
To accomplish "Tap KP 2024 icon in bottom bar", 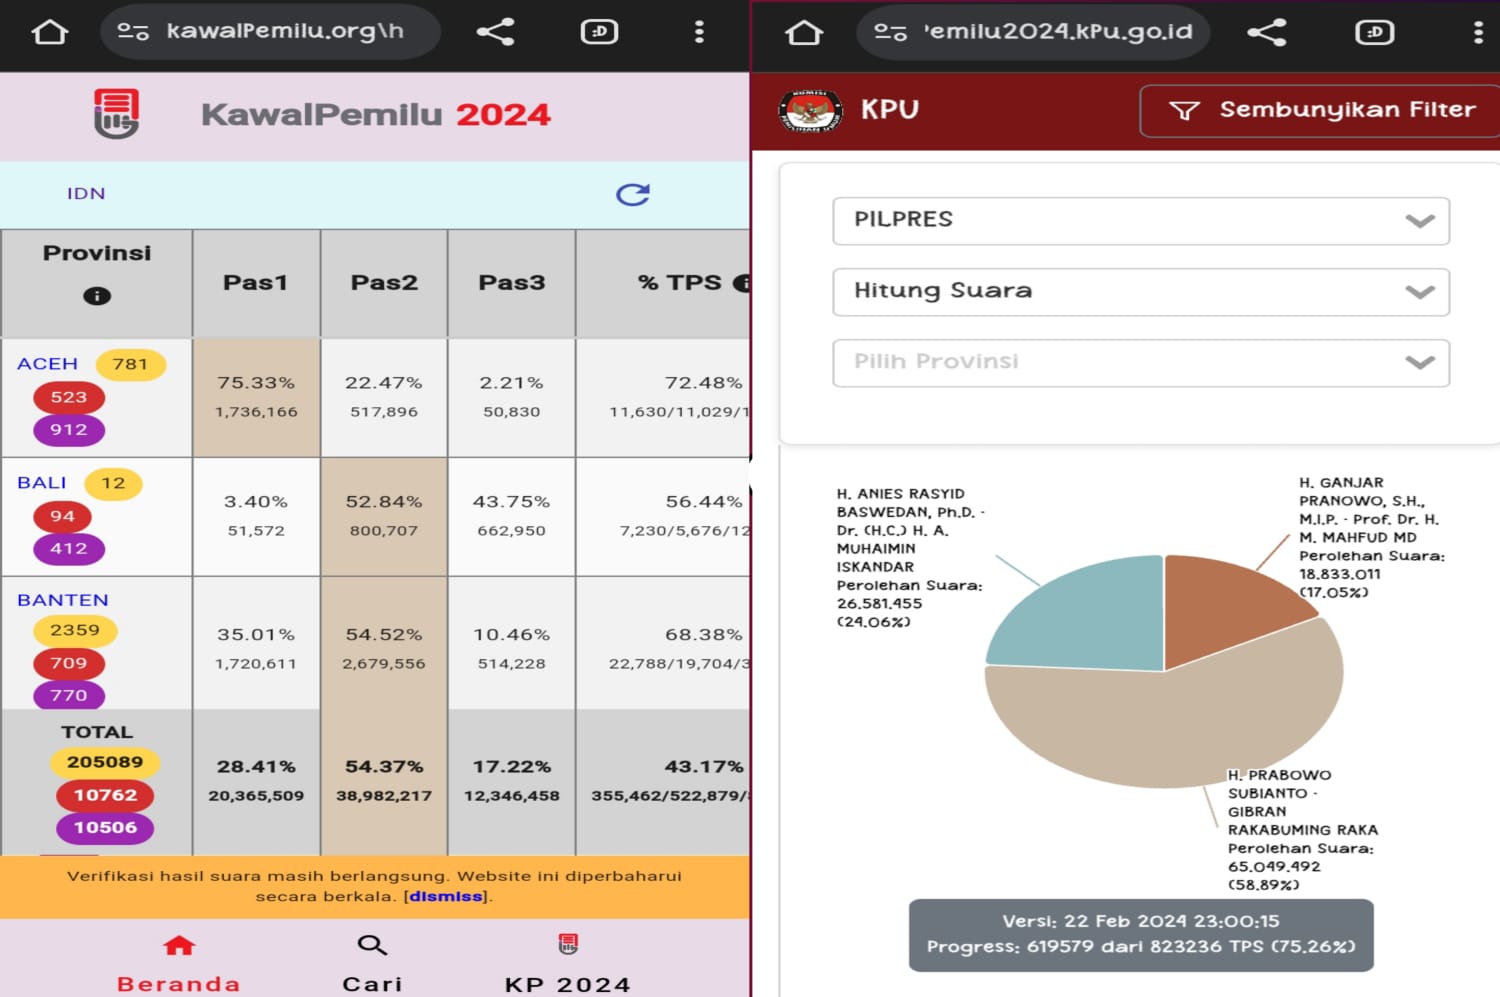I will [x=568, y=944].
